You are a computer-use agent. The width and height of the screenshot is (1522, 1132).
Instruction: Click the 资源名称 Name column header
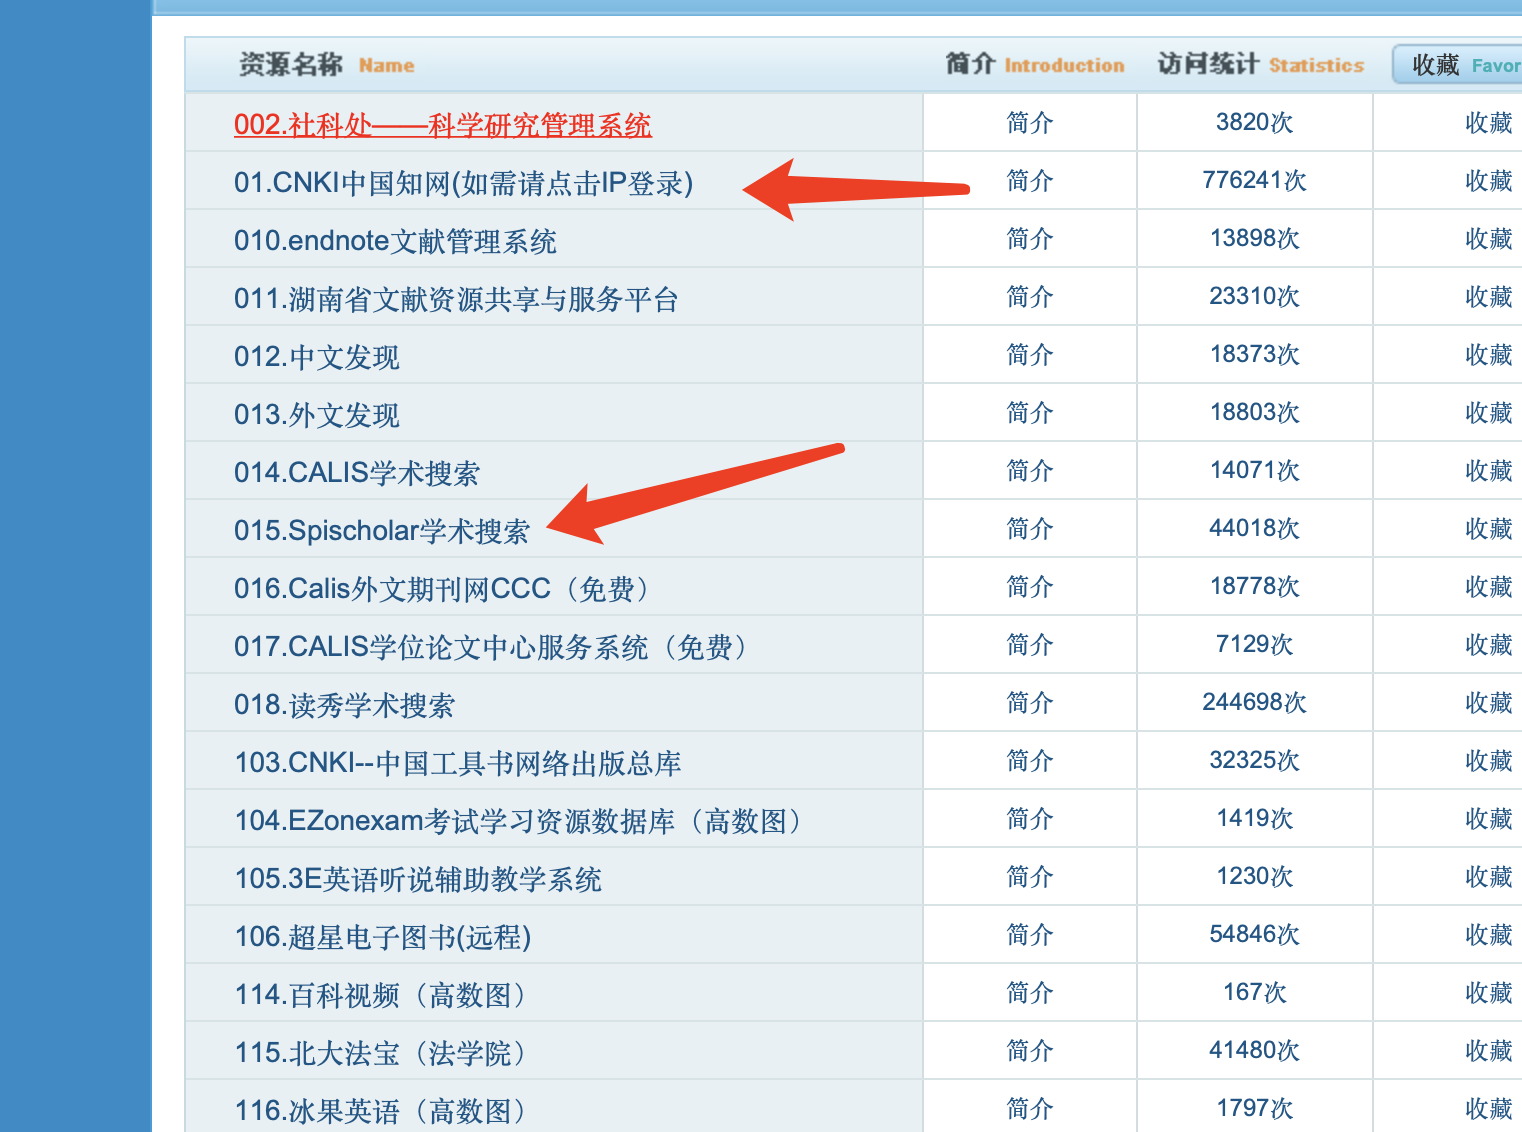click(326, 65)
